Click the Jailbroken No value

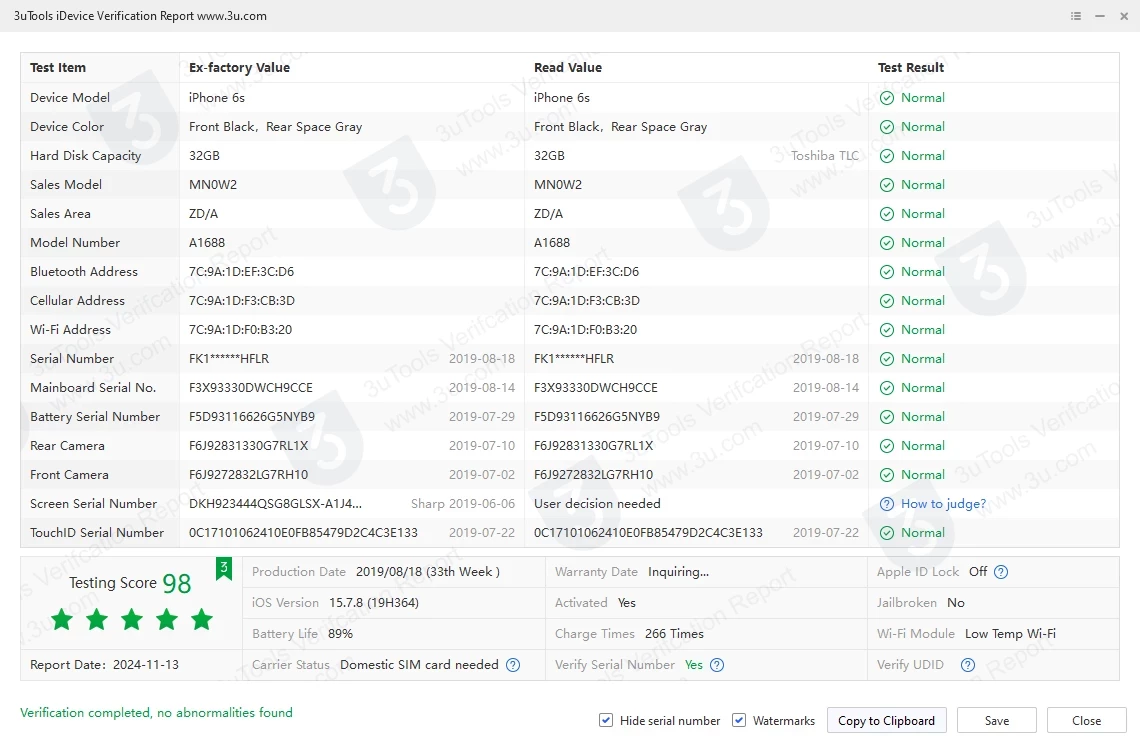click(x=955, y=603)
